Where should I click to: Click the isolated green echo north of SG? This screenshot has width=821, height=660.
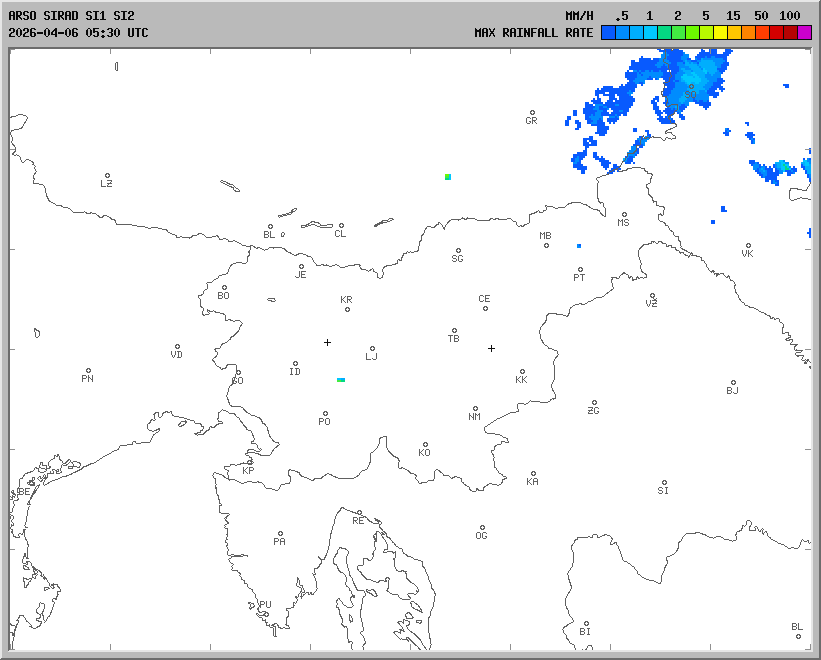pos(448,177)
